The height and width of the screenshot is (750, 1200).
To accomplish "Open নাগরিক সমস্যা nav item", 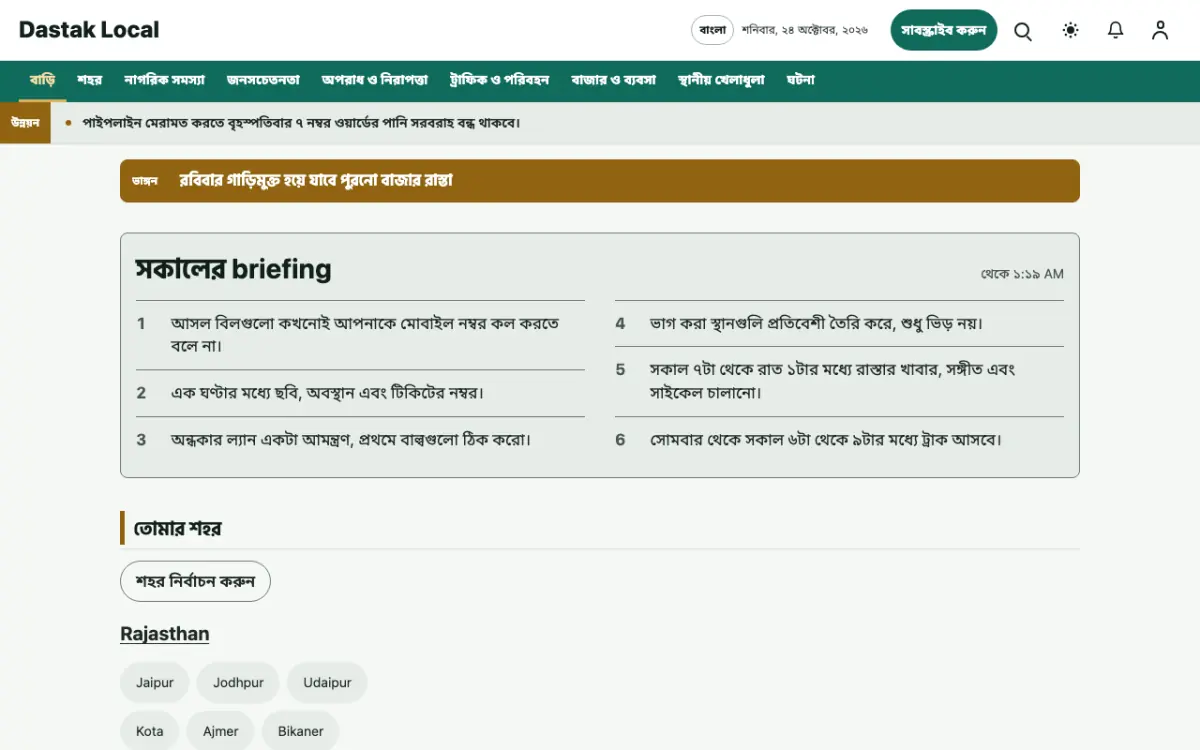I will click(165, 80).
